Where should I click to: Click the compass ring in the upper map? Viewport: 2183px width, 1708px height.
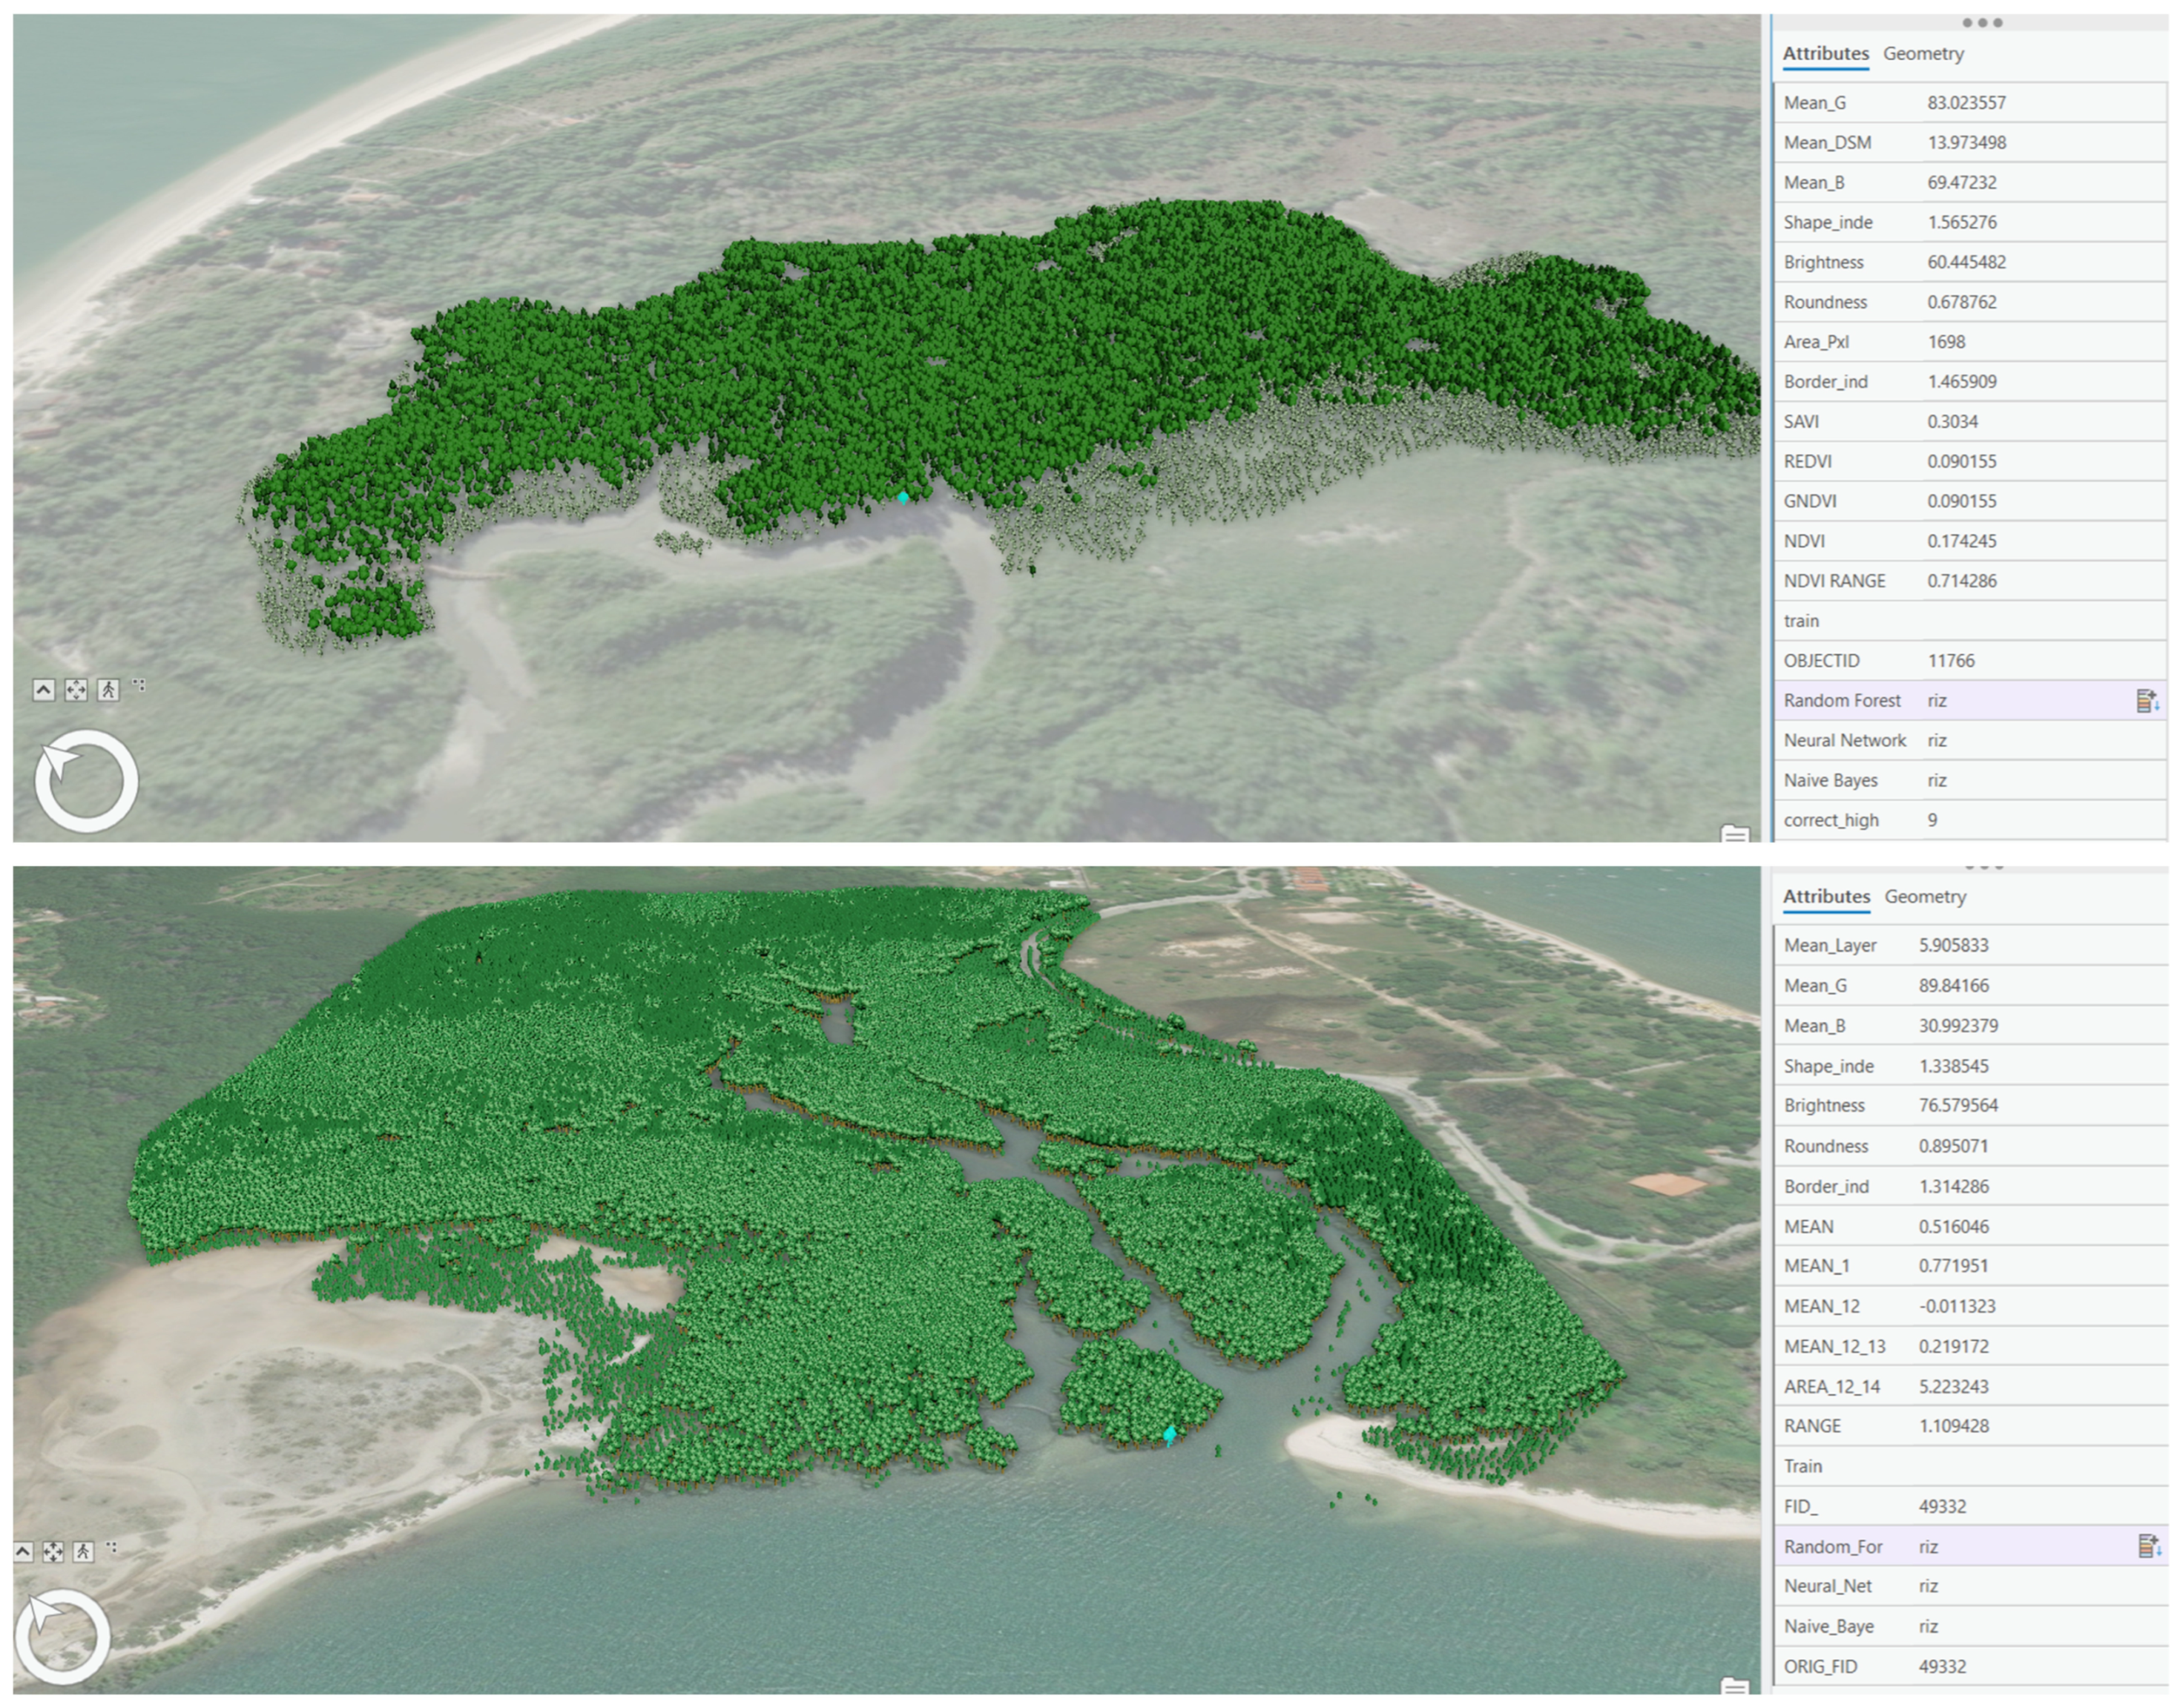[x=87, y=781]
